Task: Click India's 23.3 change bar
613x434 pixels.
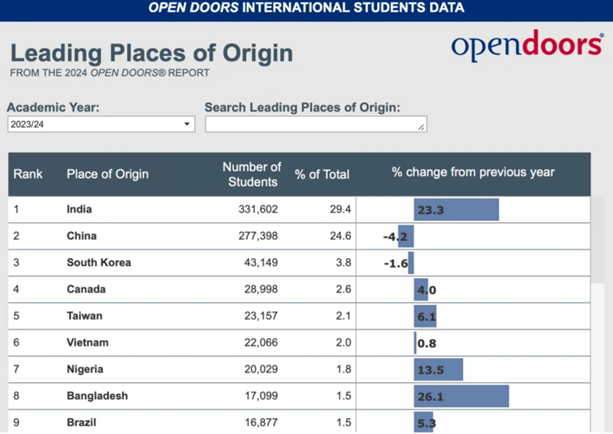Action: click(456, 210)
